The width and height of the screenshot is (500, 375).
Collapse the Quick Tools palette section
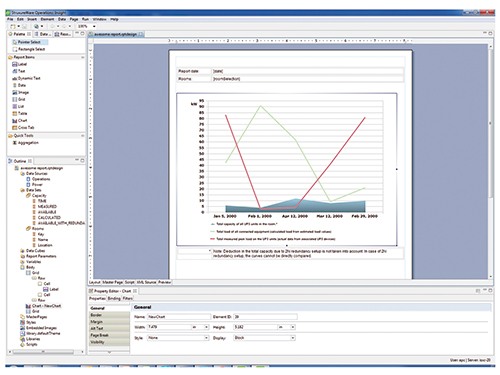(82, 136)
